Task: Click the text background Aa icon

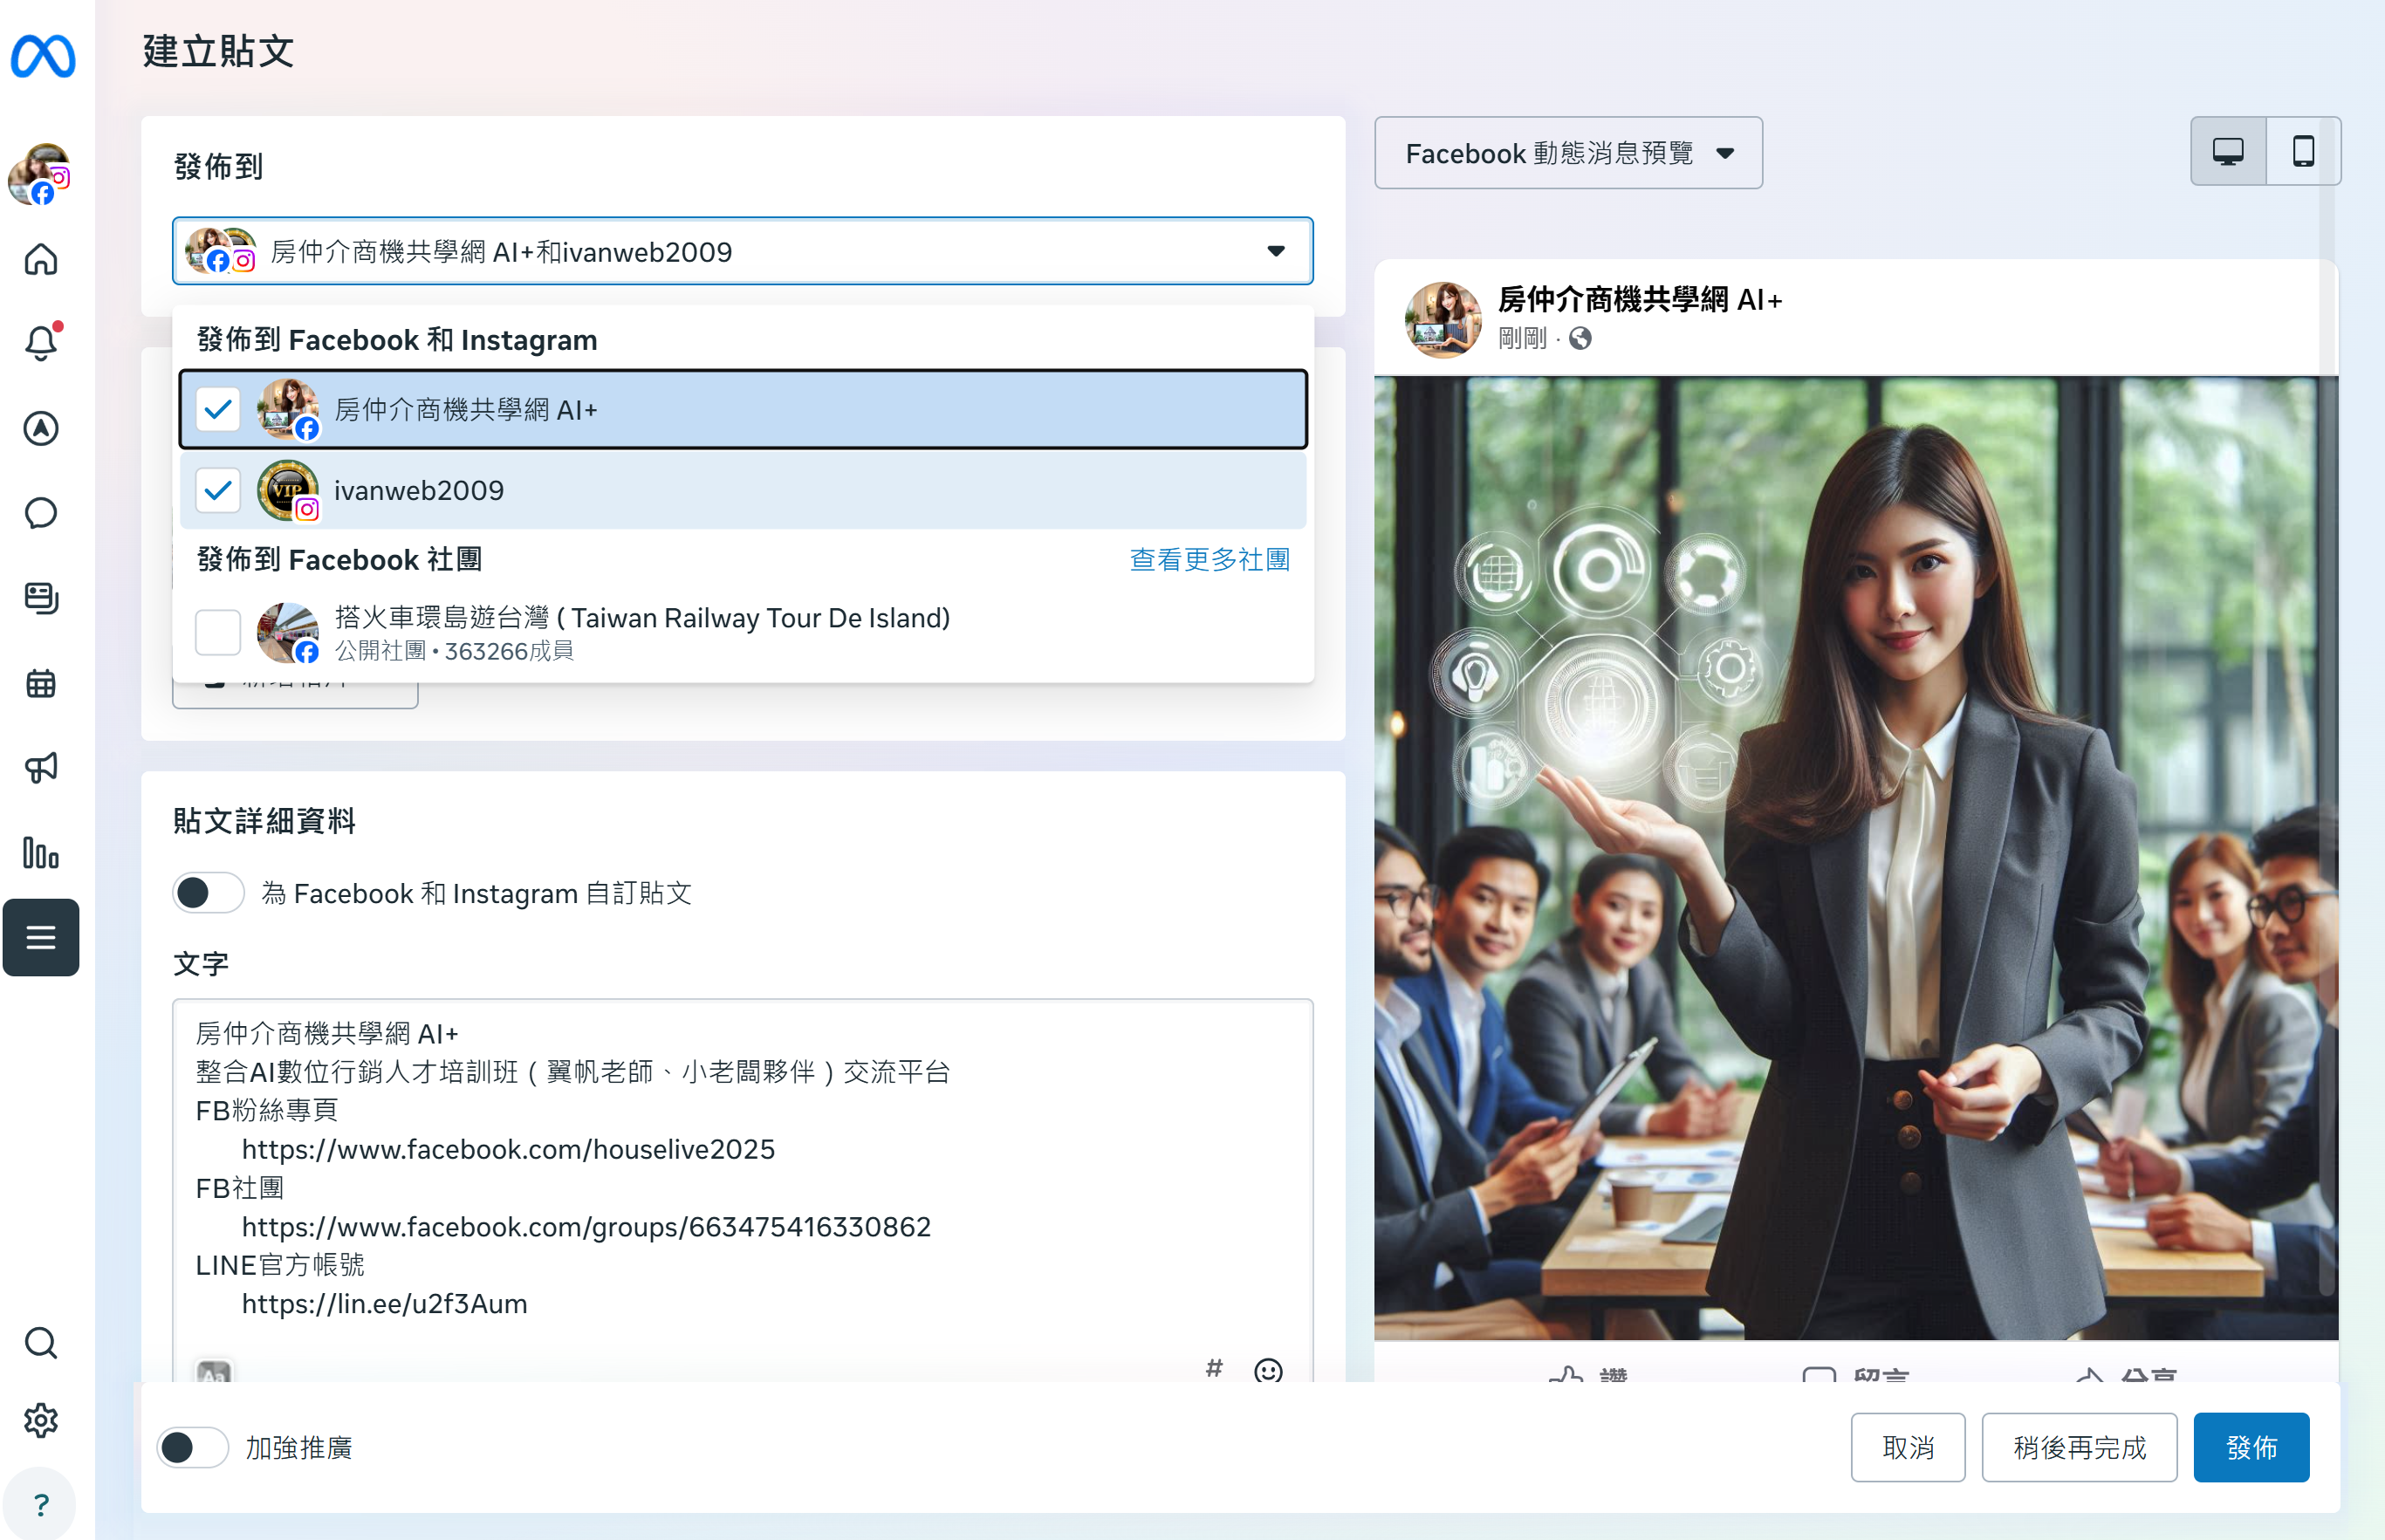Action: click(x=214, y=1371)
